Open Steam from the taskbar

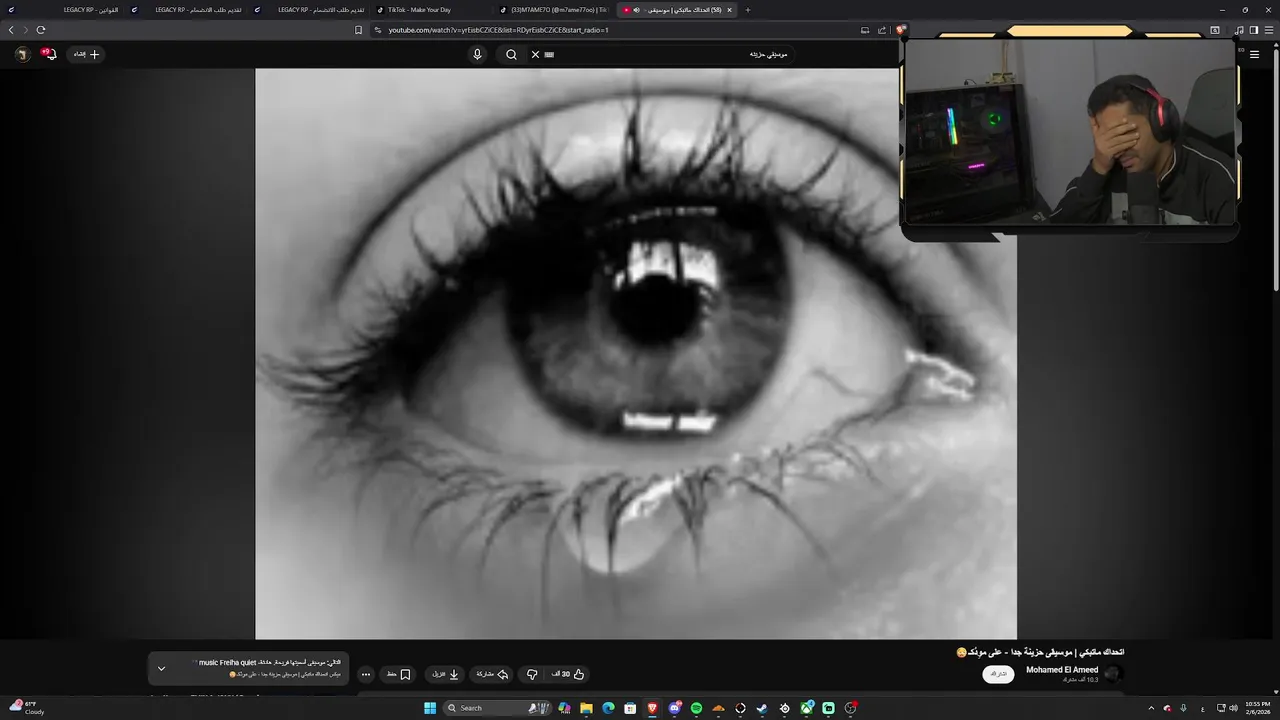point(762,708)
